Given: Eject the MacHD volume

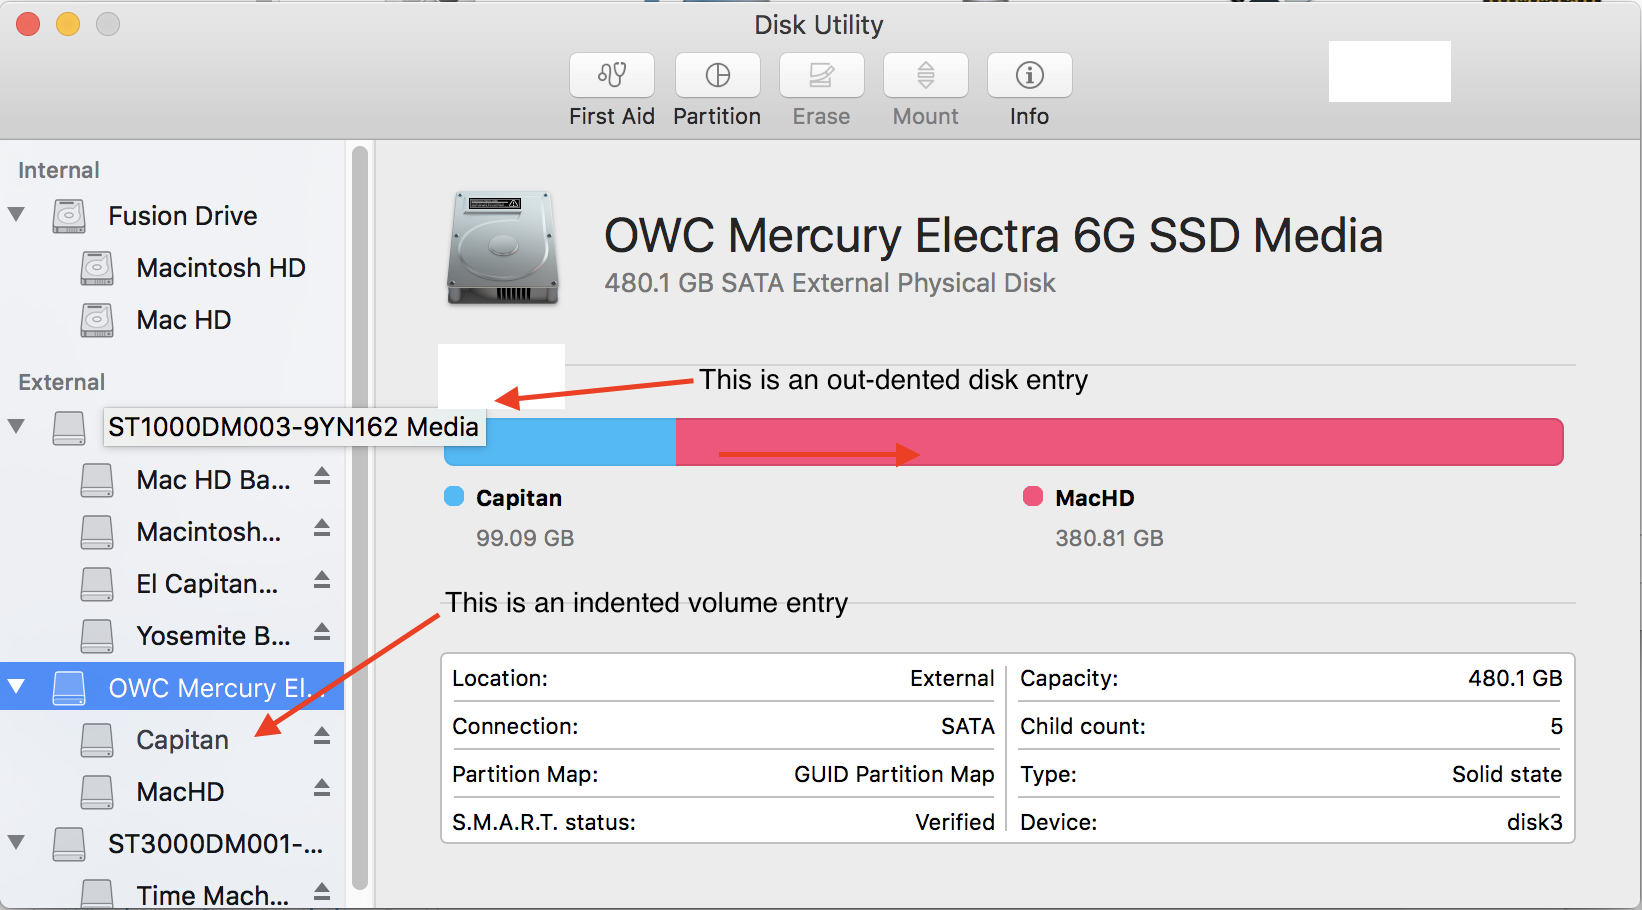Looking at the screenshot, I should point(321,788).
